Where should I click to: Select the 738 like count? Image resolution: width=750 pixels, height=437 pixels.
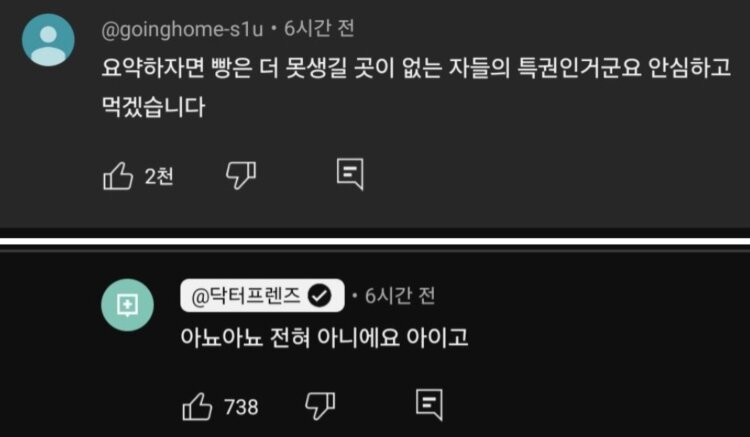pos(241,407)
